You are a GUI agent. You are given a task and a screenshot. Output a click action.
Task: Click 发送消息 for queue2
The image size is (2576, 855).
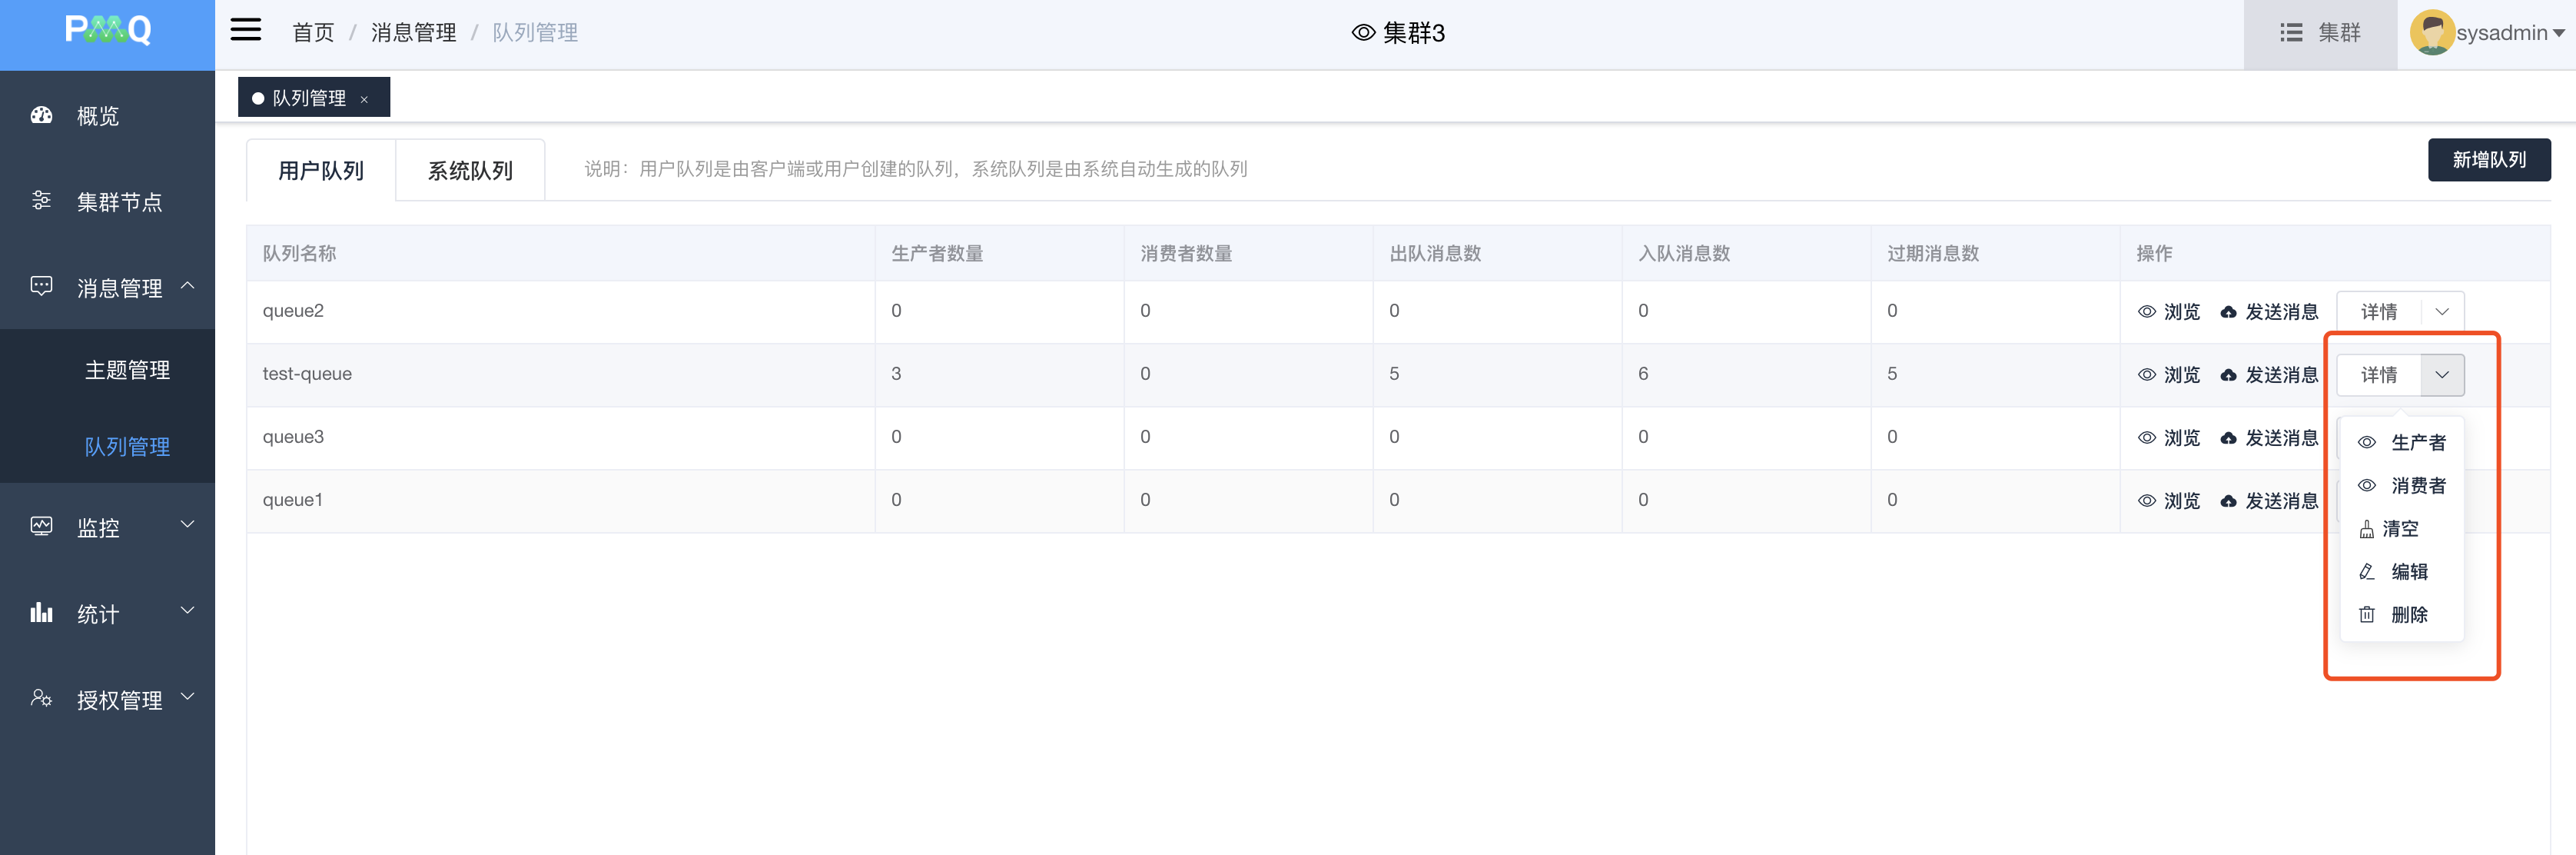pyautogui.click(x=2268, y=312)
